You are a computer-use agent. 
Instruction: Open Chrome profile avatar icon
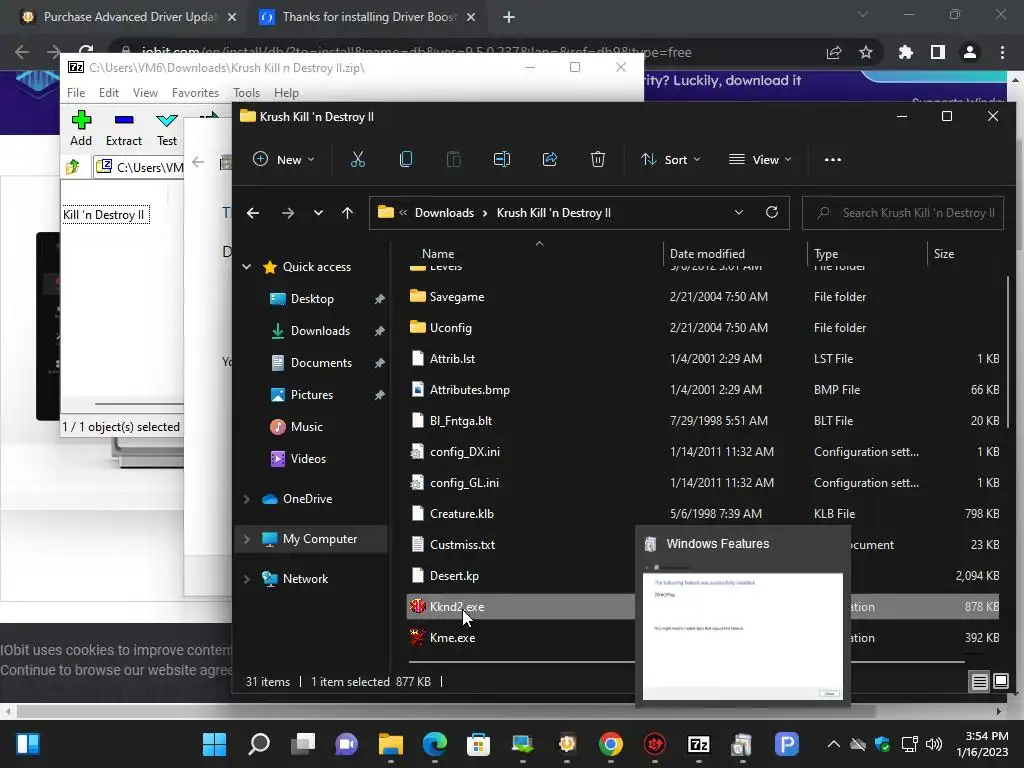[x=970, y=52]
